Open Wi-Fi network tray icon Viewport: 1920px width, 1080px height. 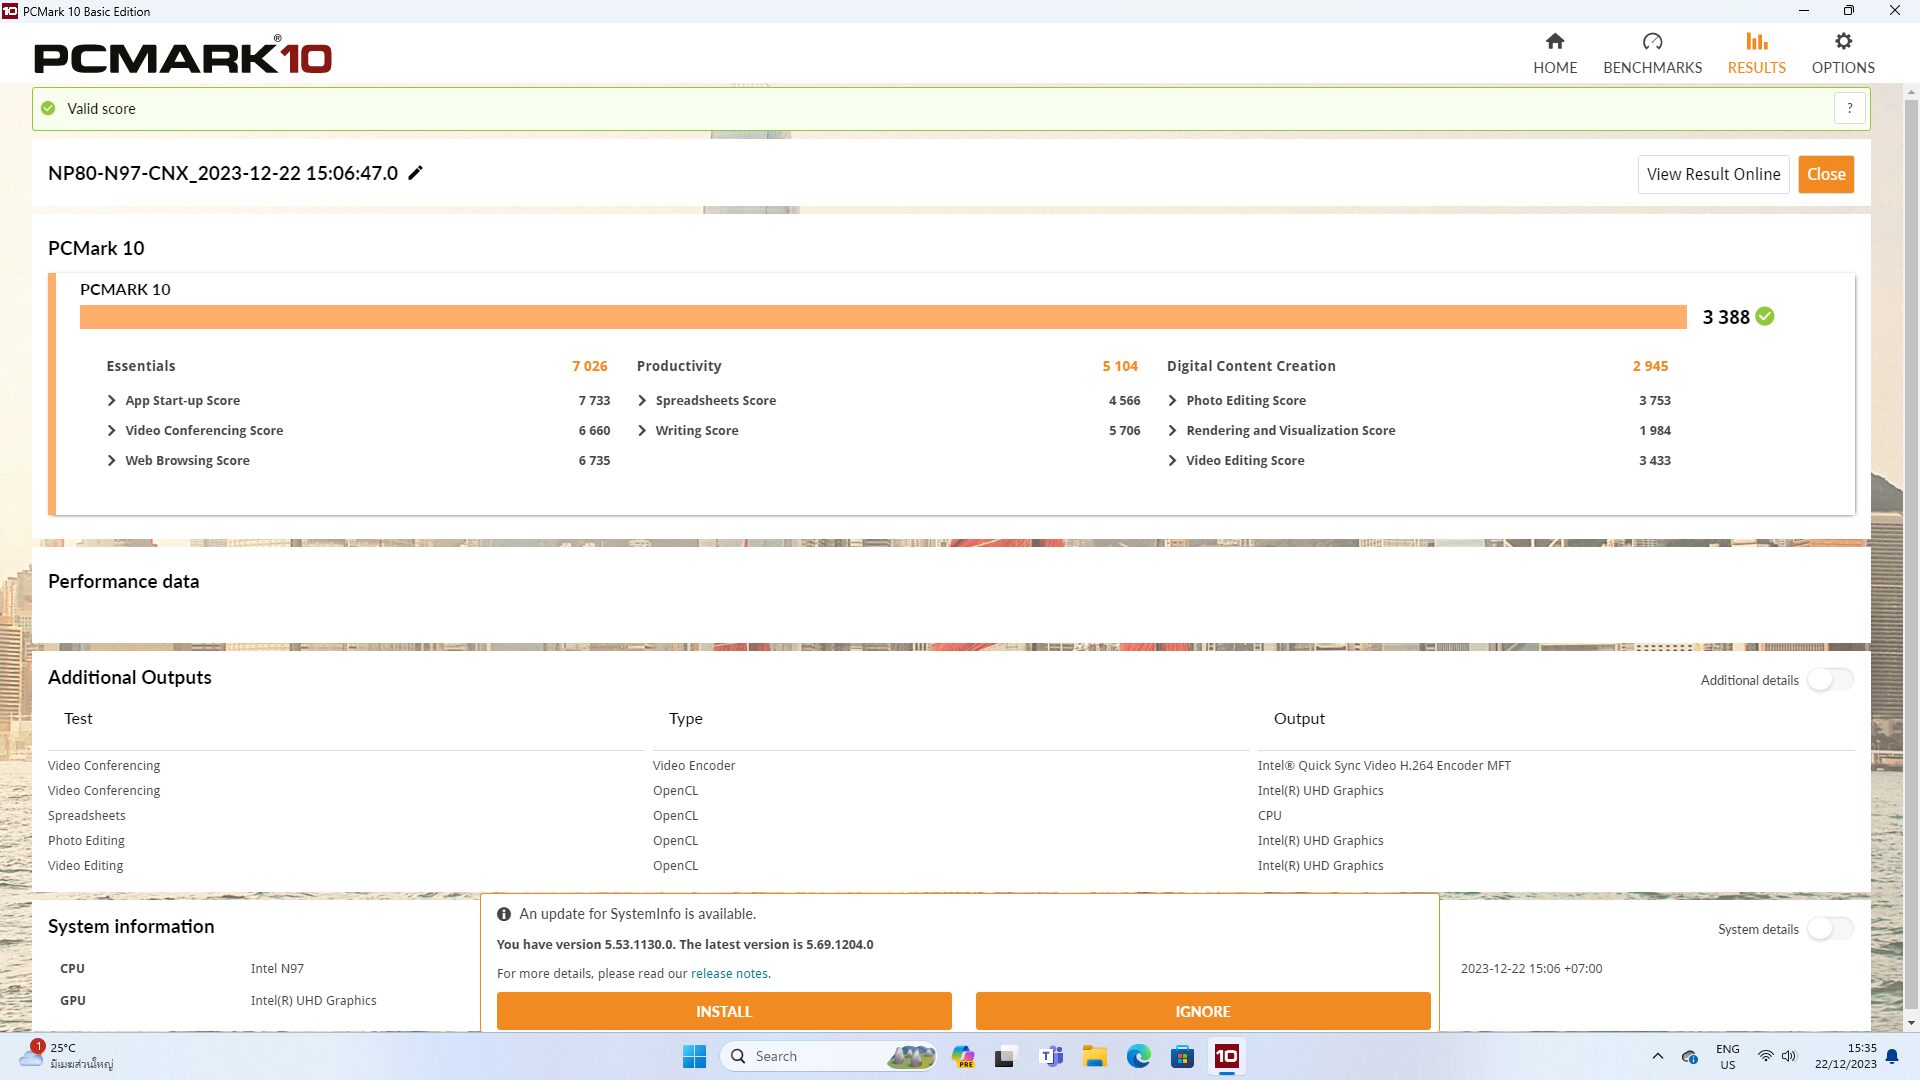pos(1765,1056)
